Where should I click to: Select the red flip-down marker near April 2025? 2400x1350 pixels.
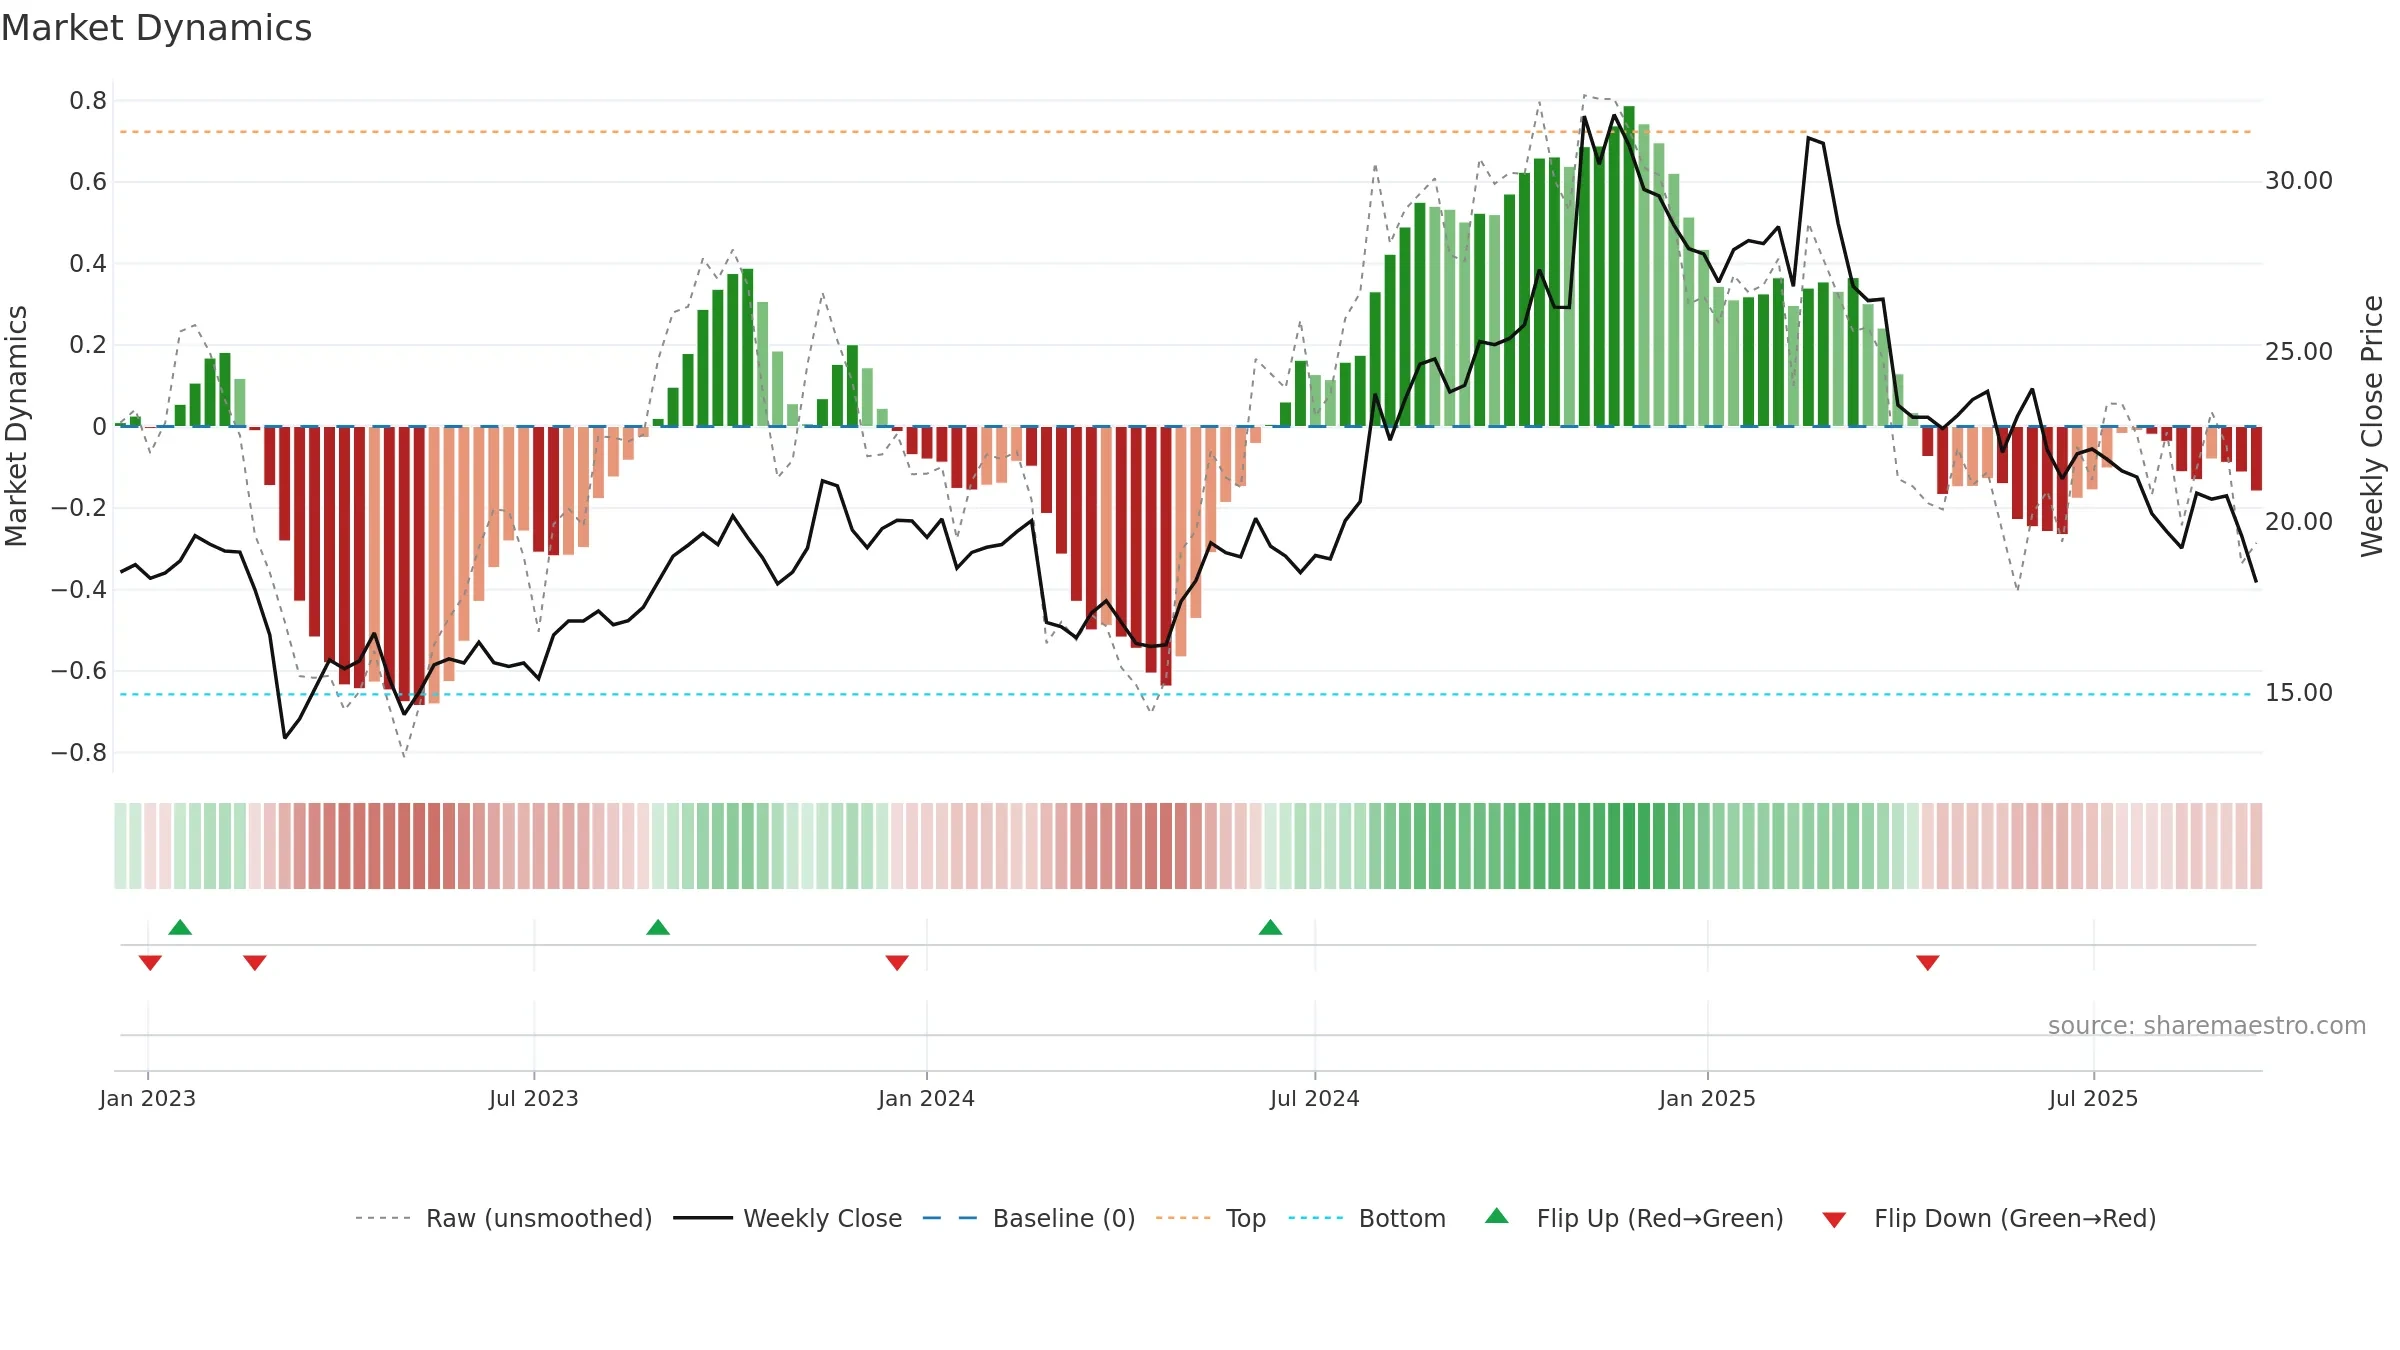tap(1928, 963)
